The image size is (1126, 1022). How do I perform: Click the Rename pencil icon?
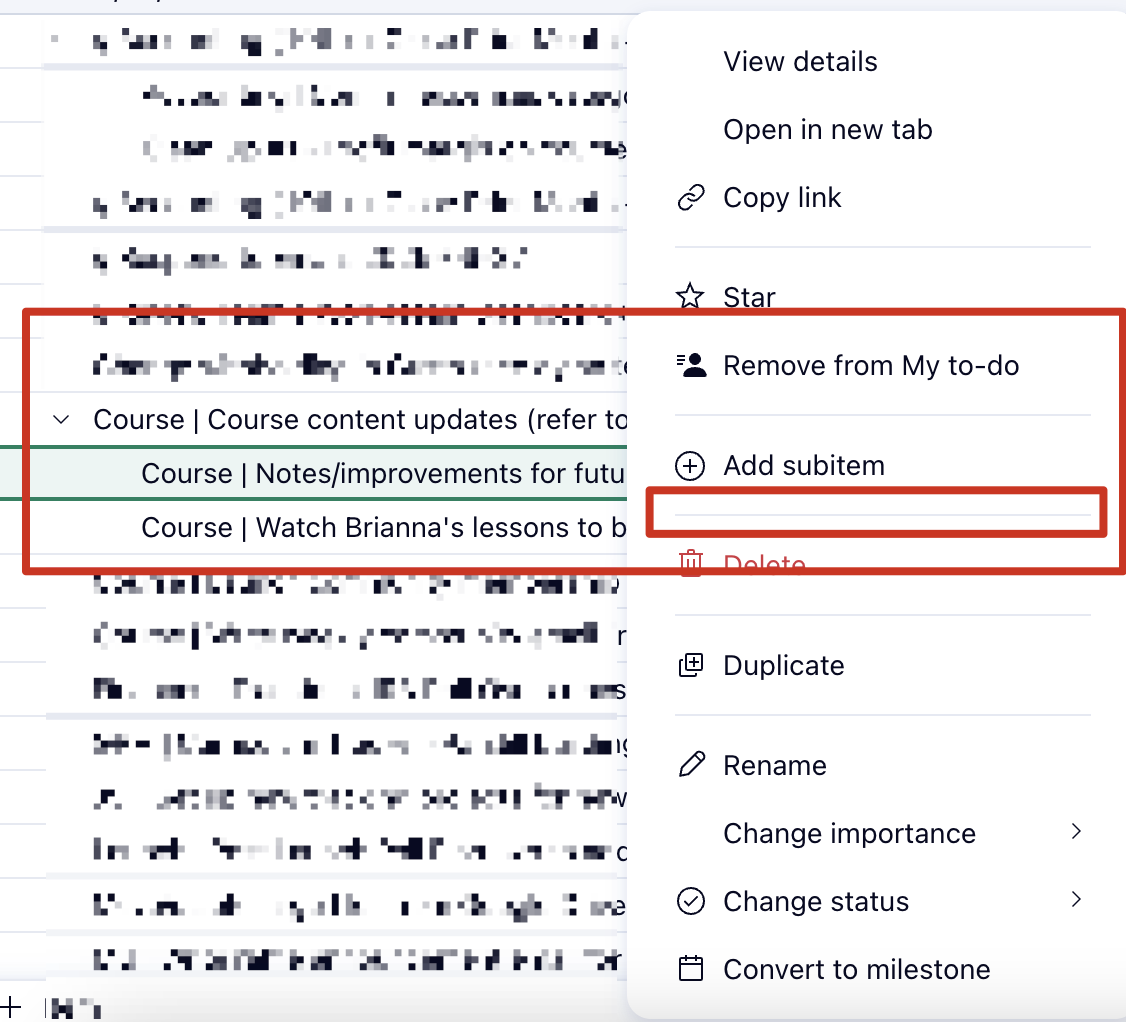(x=691, y=765)
